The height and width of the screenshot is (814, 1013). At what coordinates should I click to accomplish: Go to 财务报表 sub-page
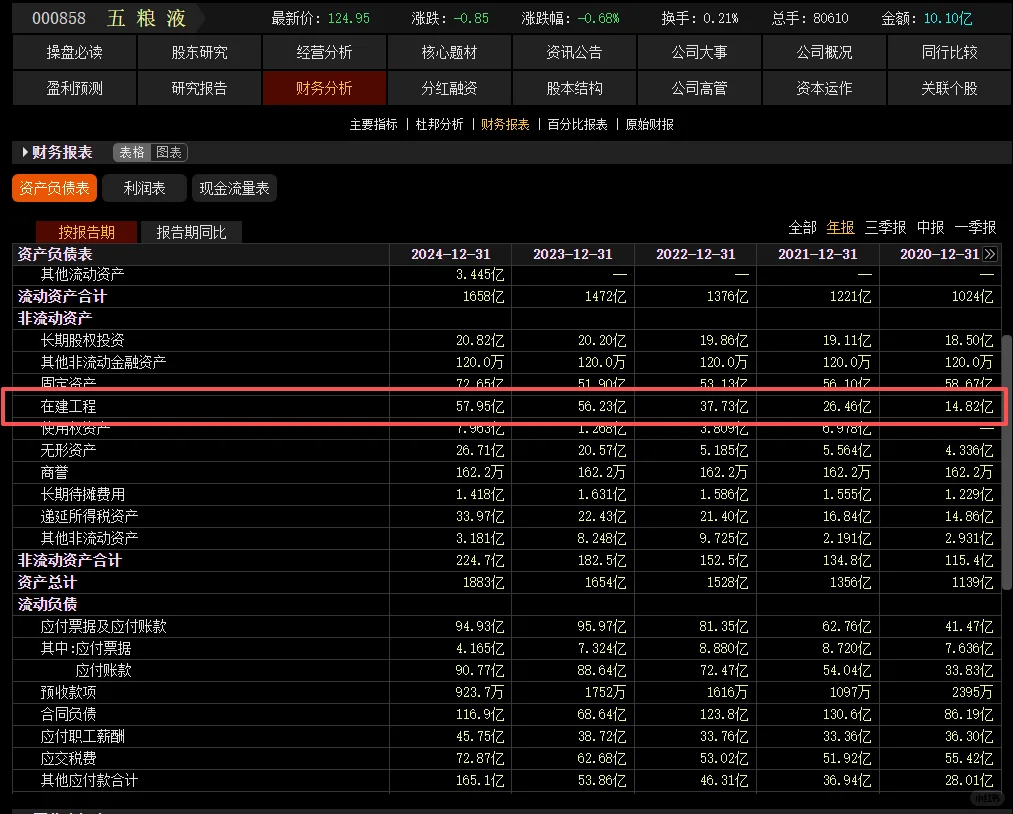[x=505, y=124]
